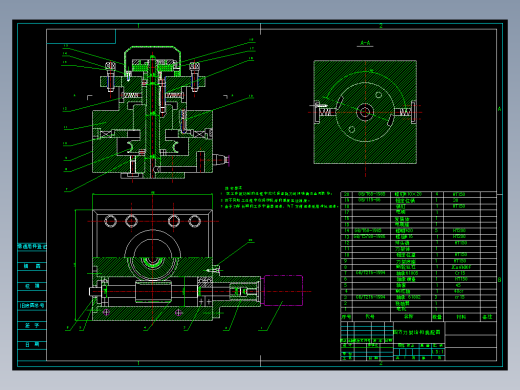Image resolution: width=520 pixels, height=390 pixels.
Task: Click the center hub circle in A-A section
Action: 365,112
